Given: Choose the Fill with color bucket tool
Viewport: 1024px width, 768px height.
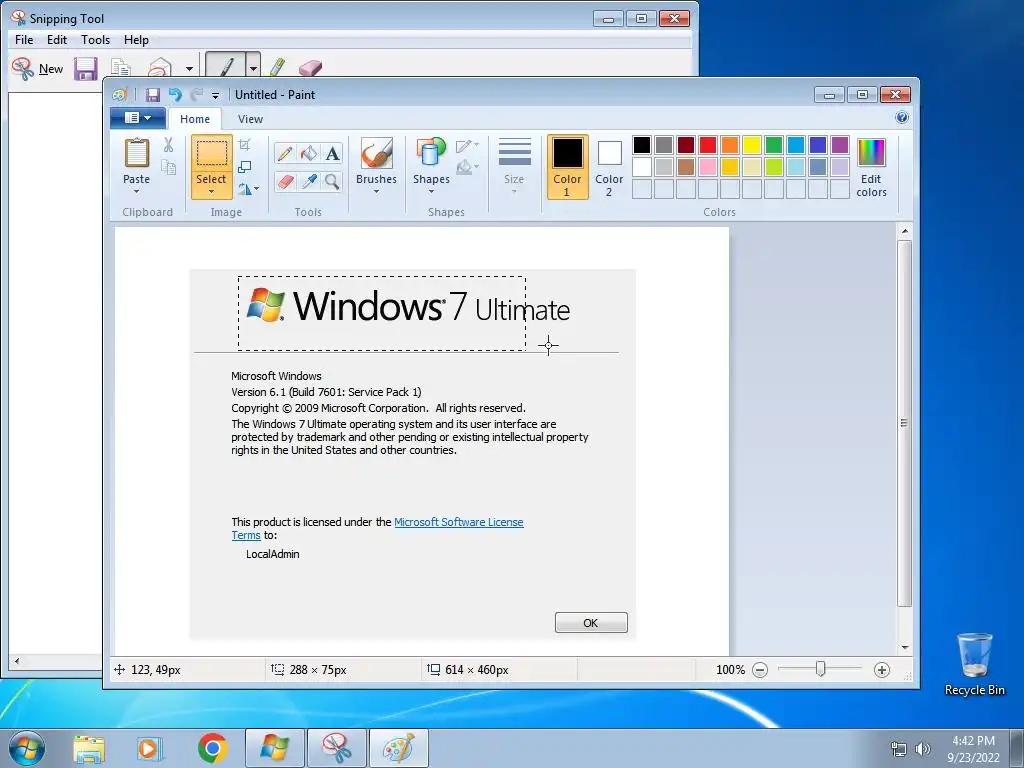Looking at the screenshot, I should (309, 153).
